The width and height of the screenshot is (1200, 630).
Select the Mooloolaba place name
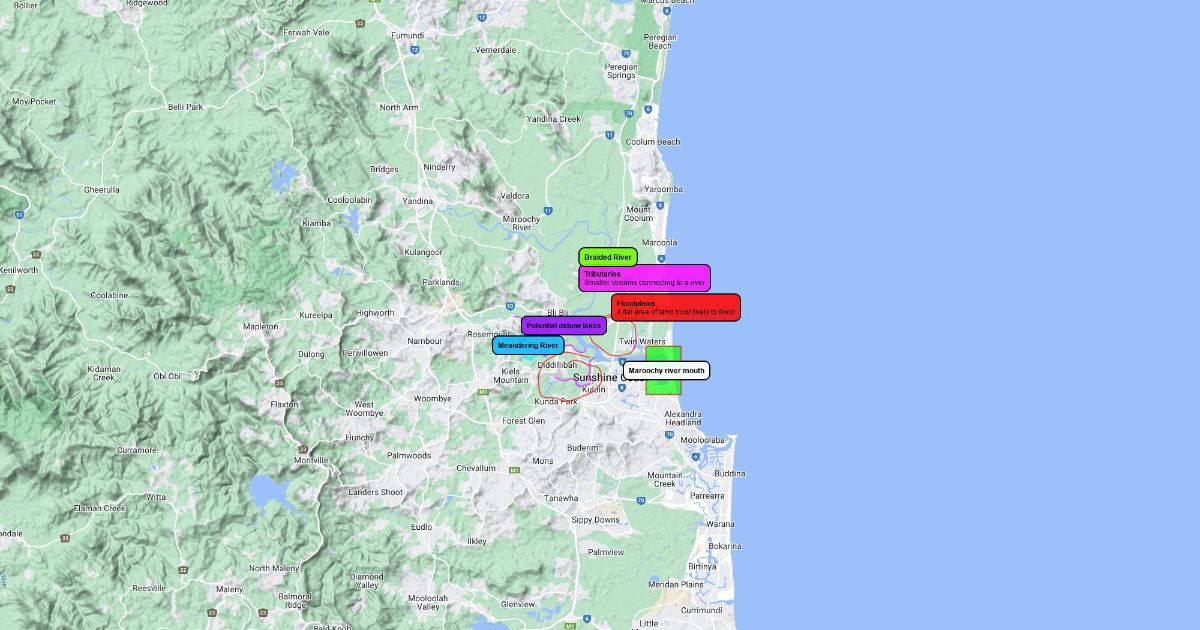[x=702, y=439]
